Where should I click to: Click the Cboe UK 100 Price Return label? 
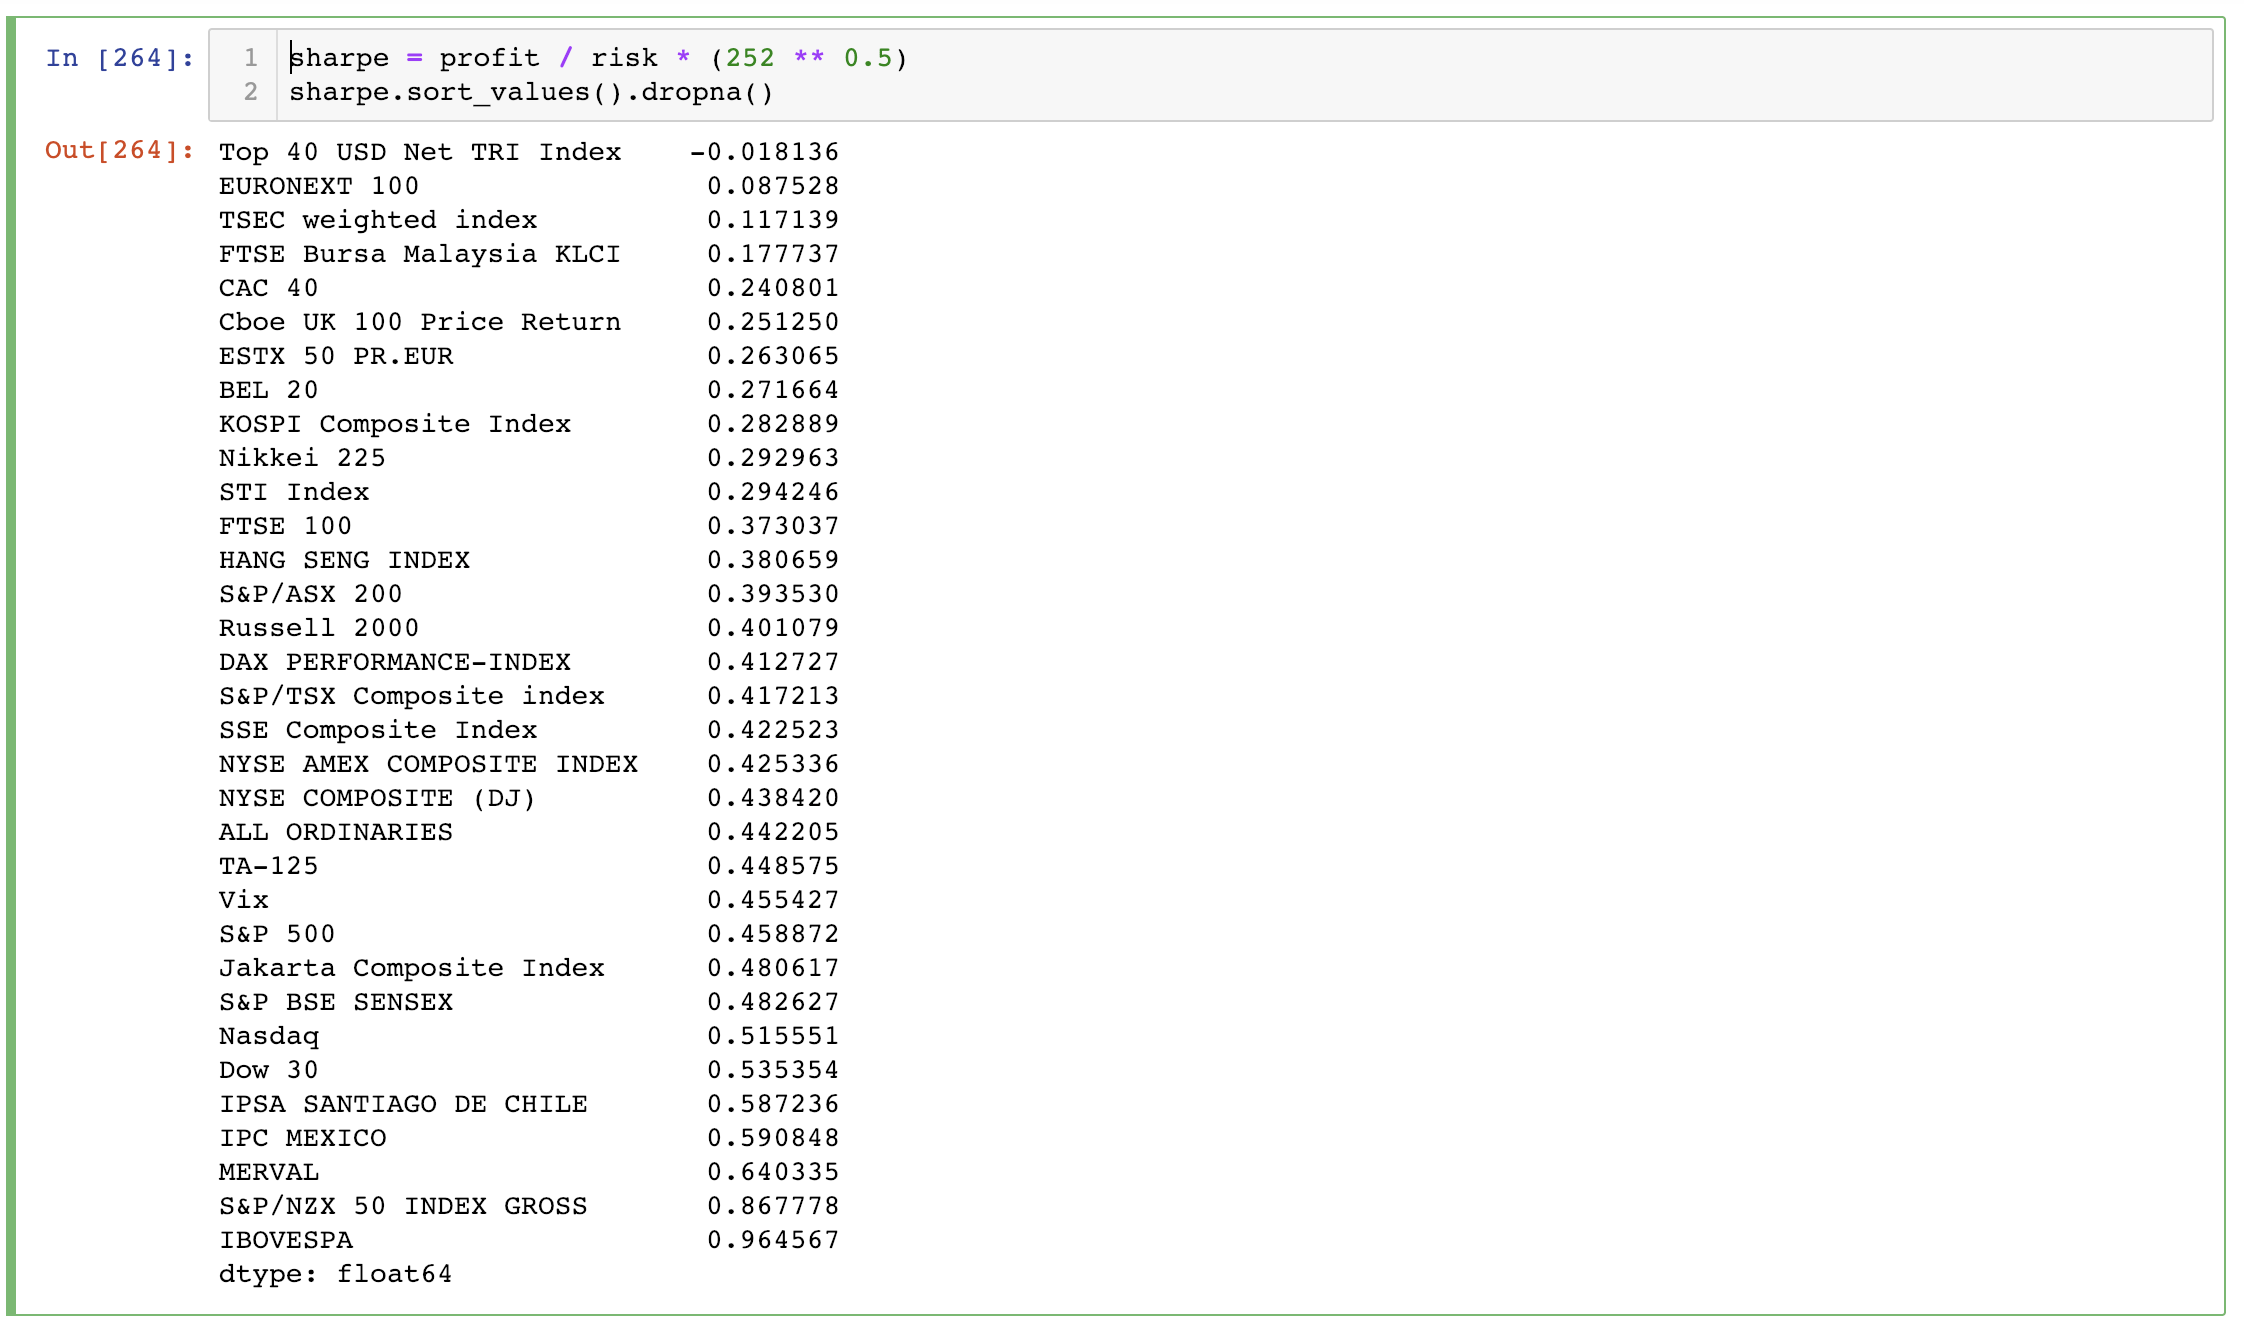[420, 322]
